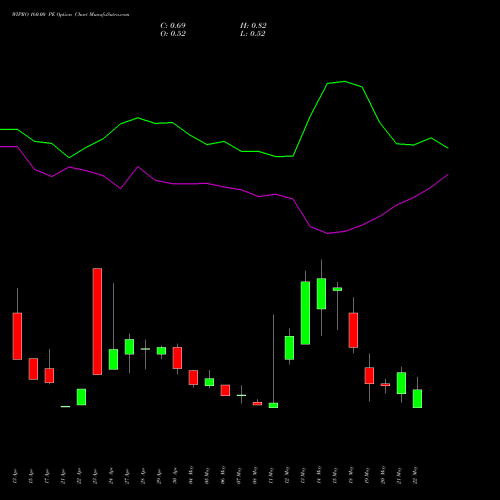Click the low price value L: 0.52
This screenshot has width=500, height=500.
(x=253, y=34)
